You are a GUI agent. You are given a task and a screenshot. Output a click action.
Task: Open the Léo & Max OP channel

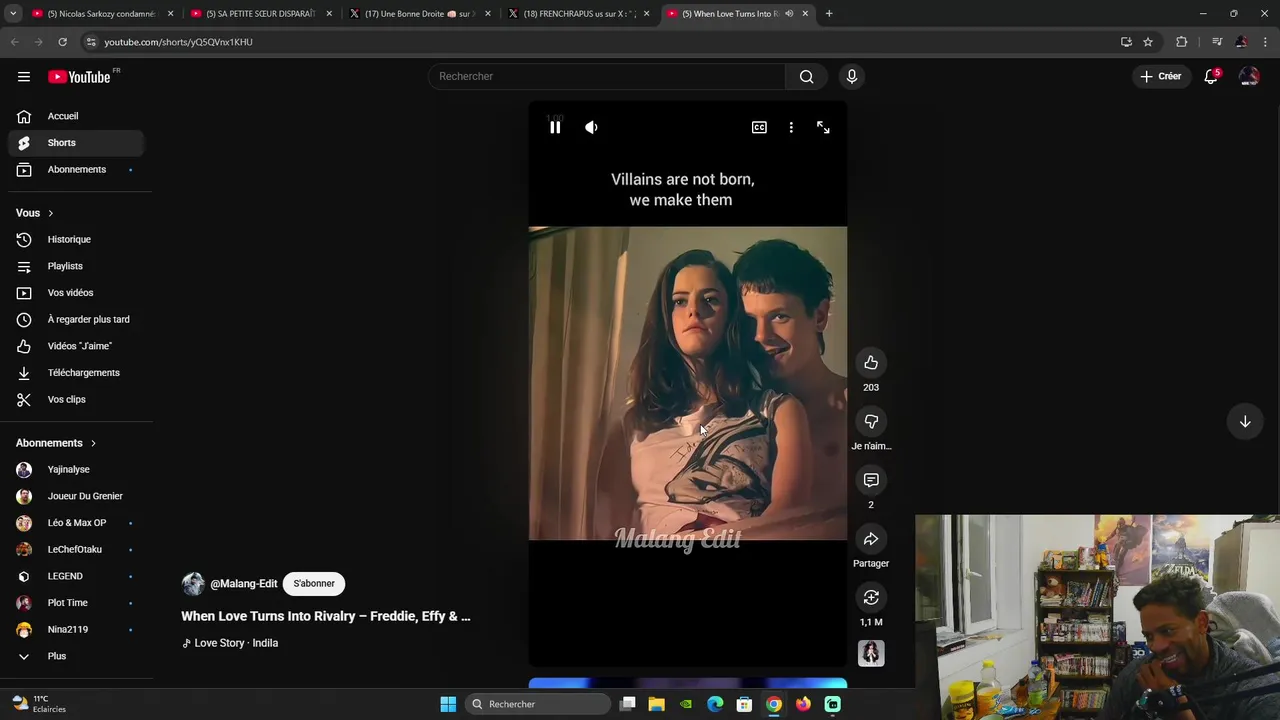pos(76,523)
